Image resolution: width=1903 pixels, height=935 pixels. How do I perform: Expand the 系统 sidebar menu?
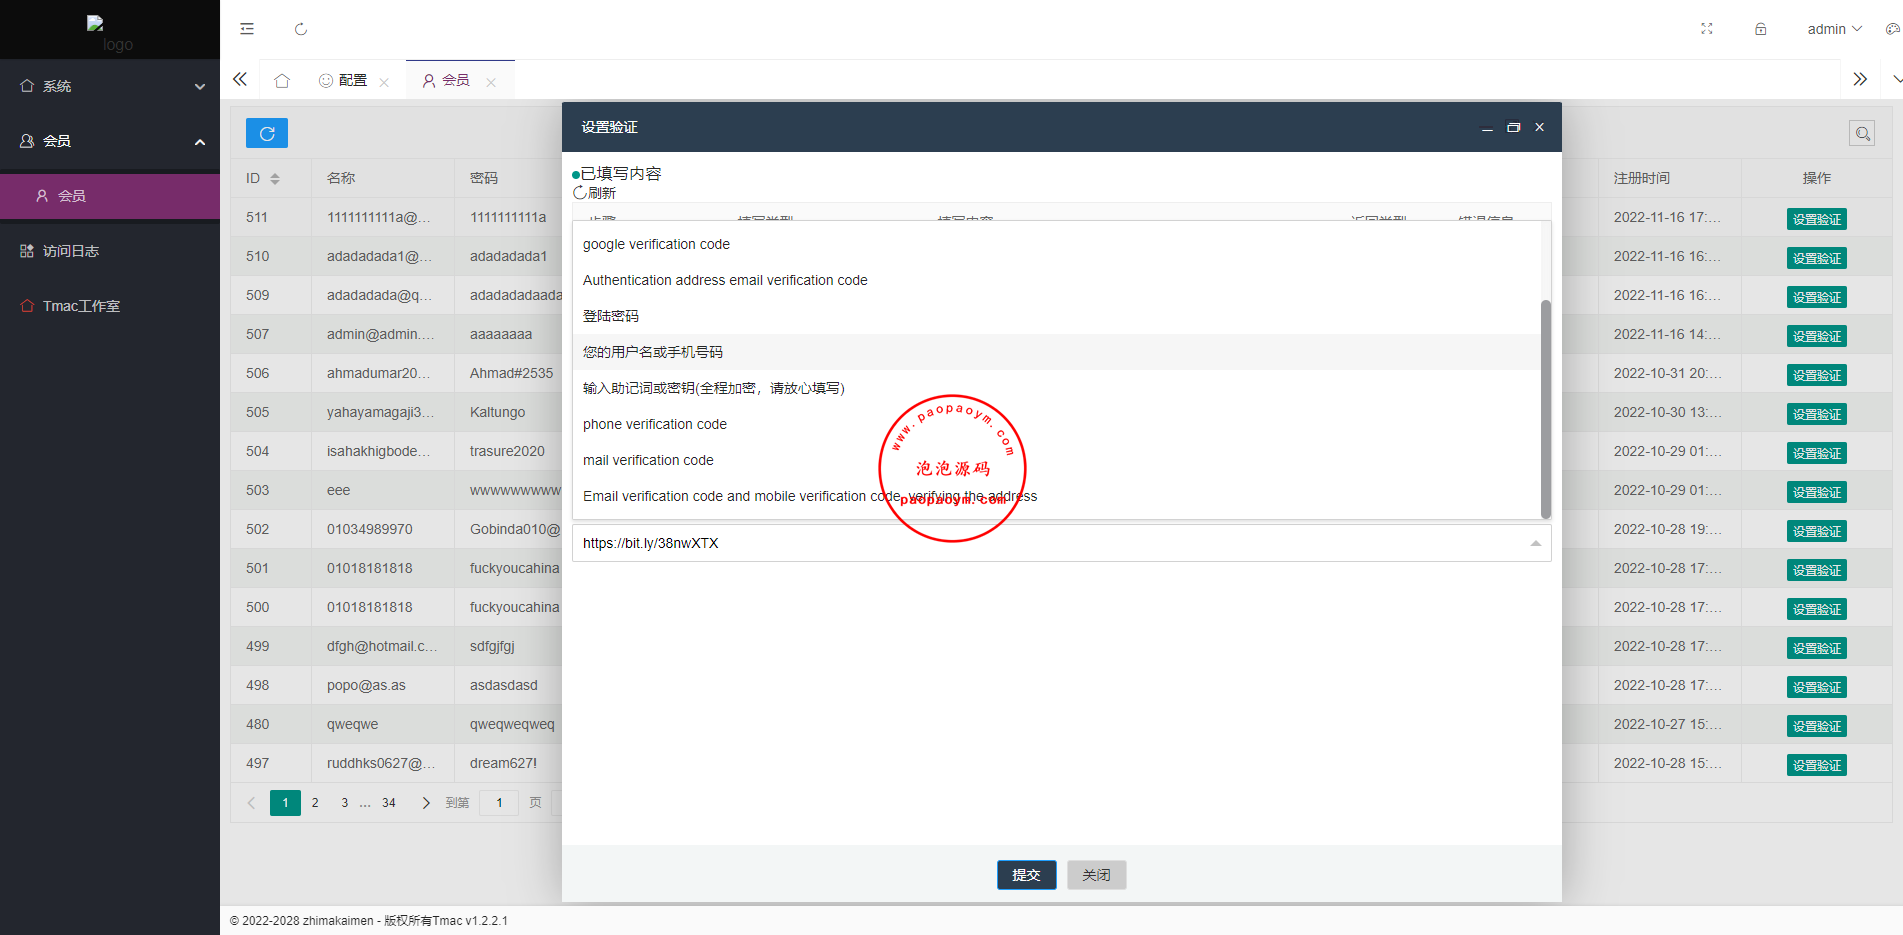[x=110, y=86]
